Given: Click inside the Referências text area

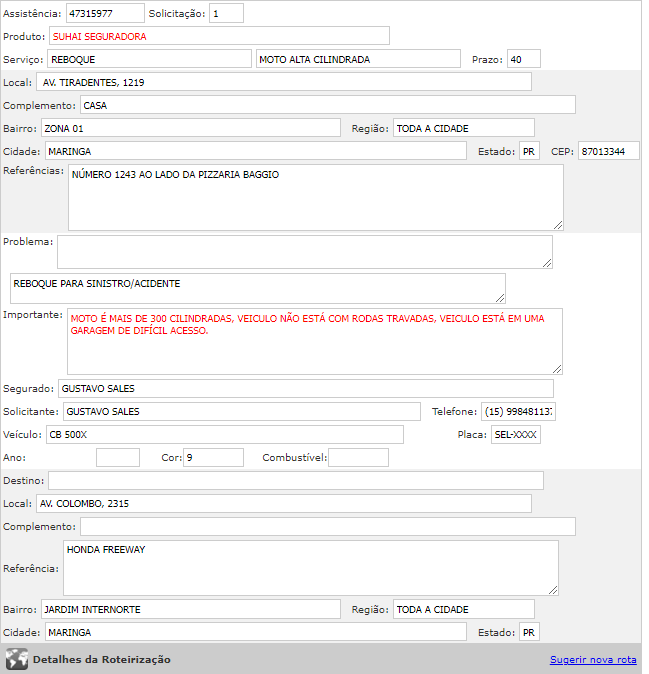Looking at the screenshot, I should click(x=315, y=197).
